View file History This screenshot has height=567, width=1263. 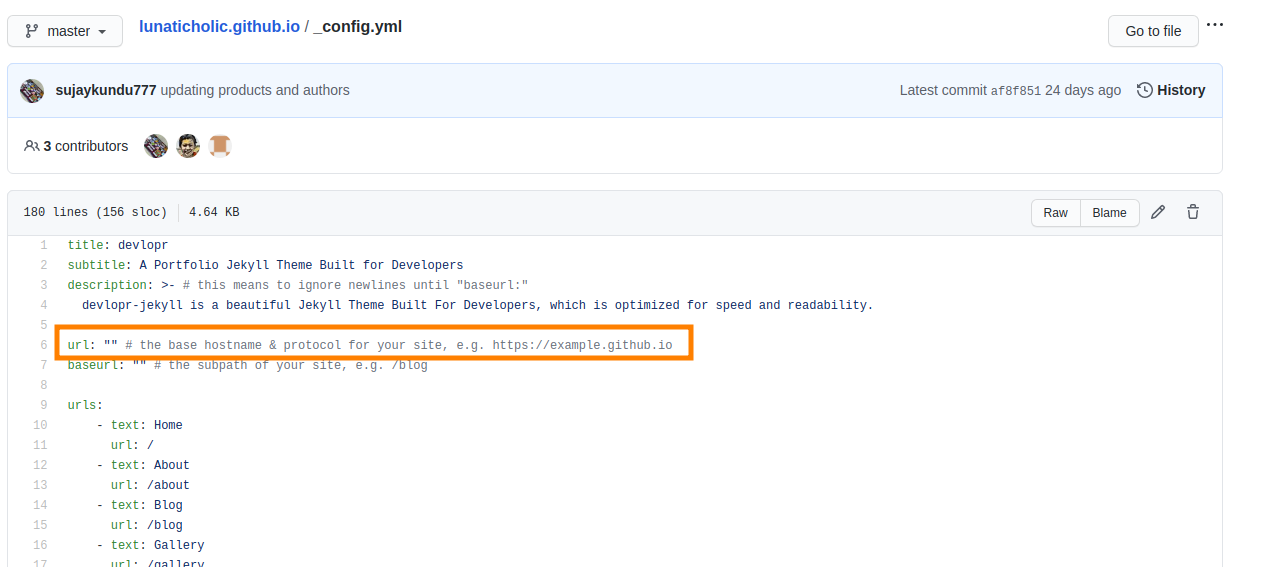1171,90
